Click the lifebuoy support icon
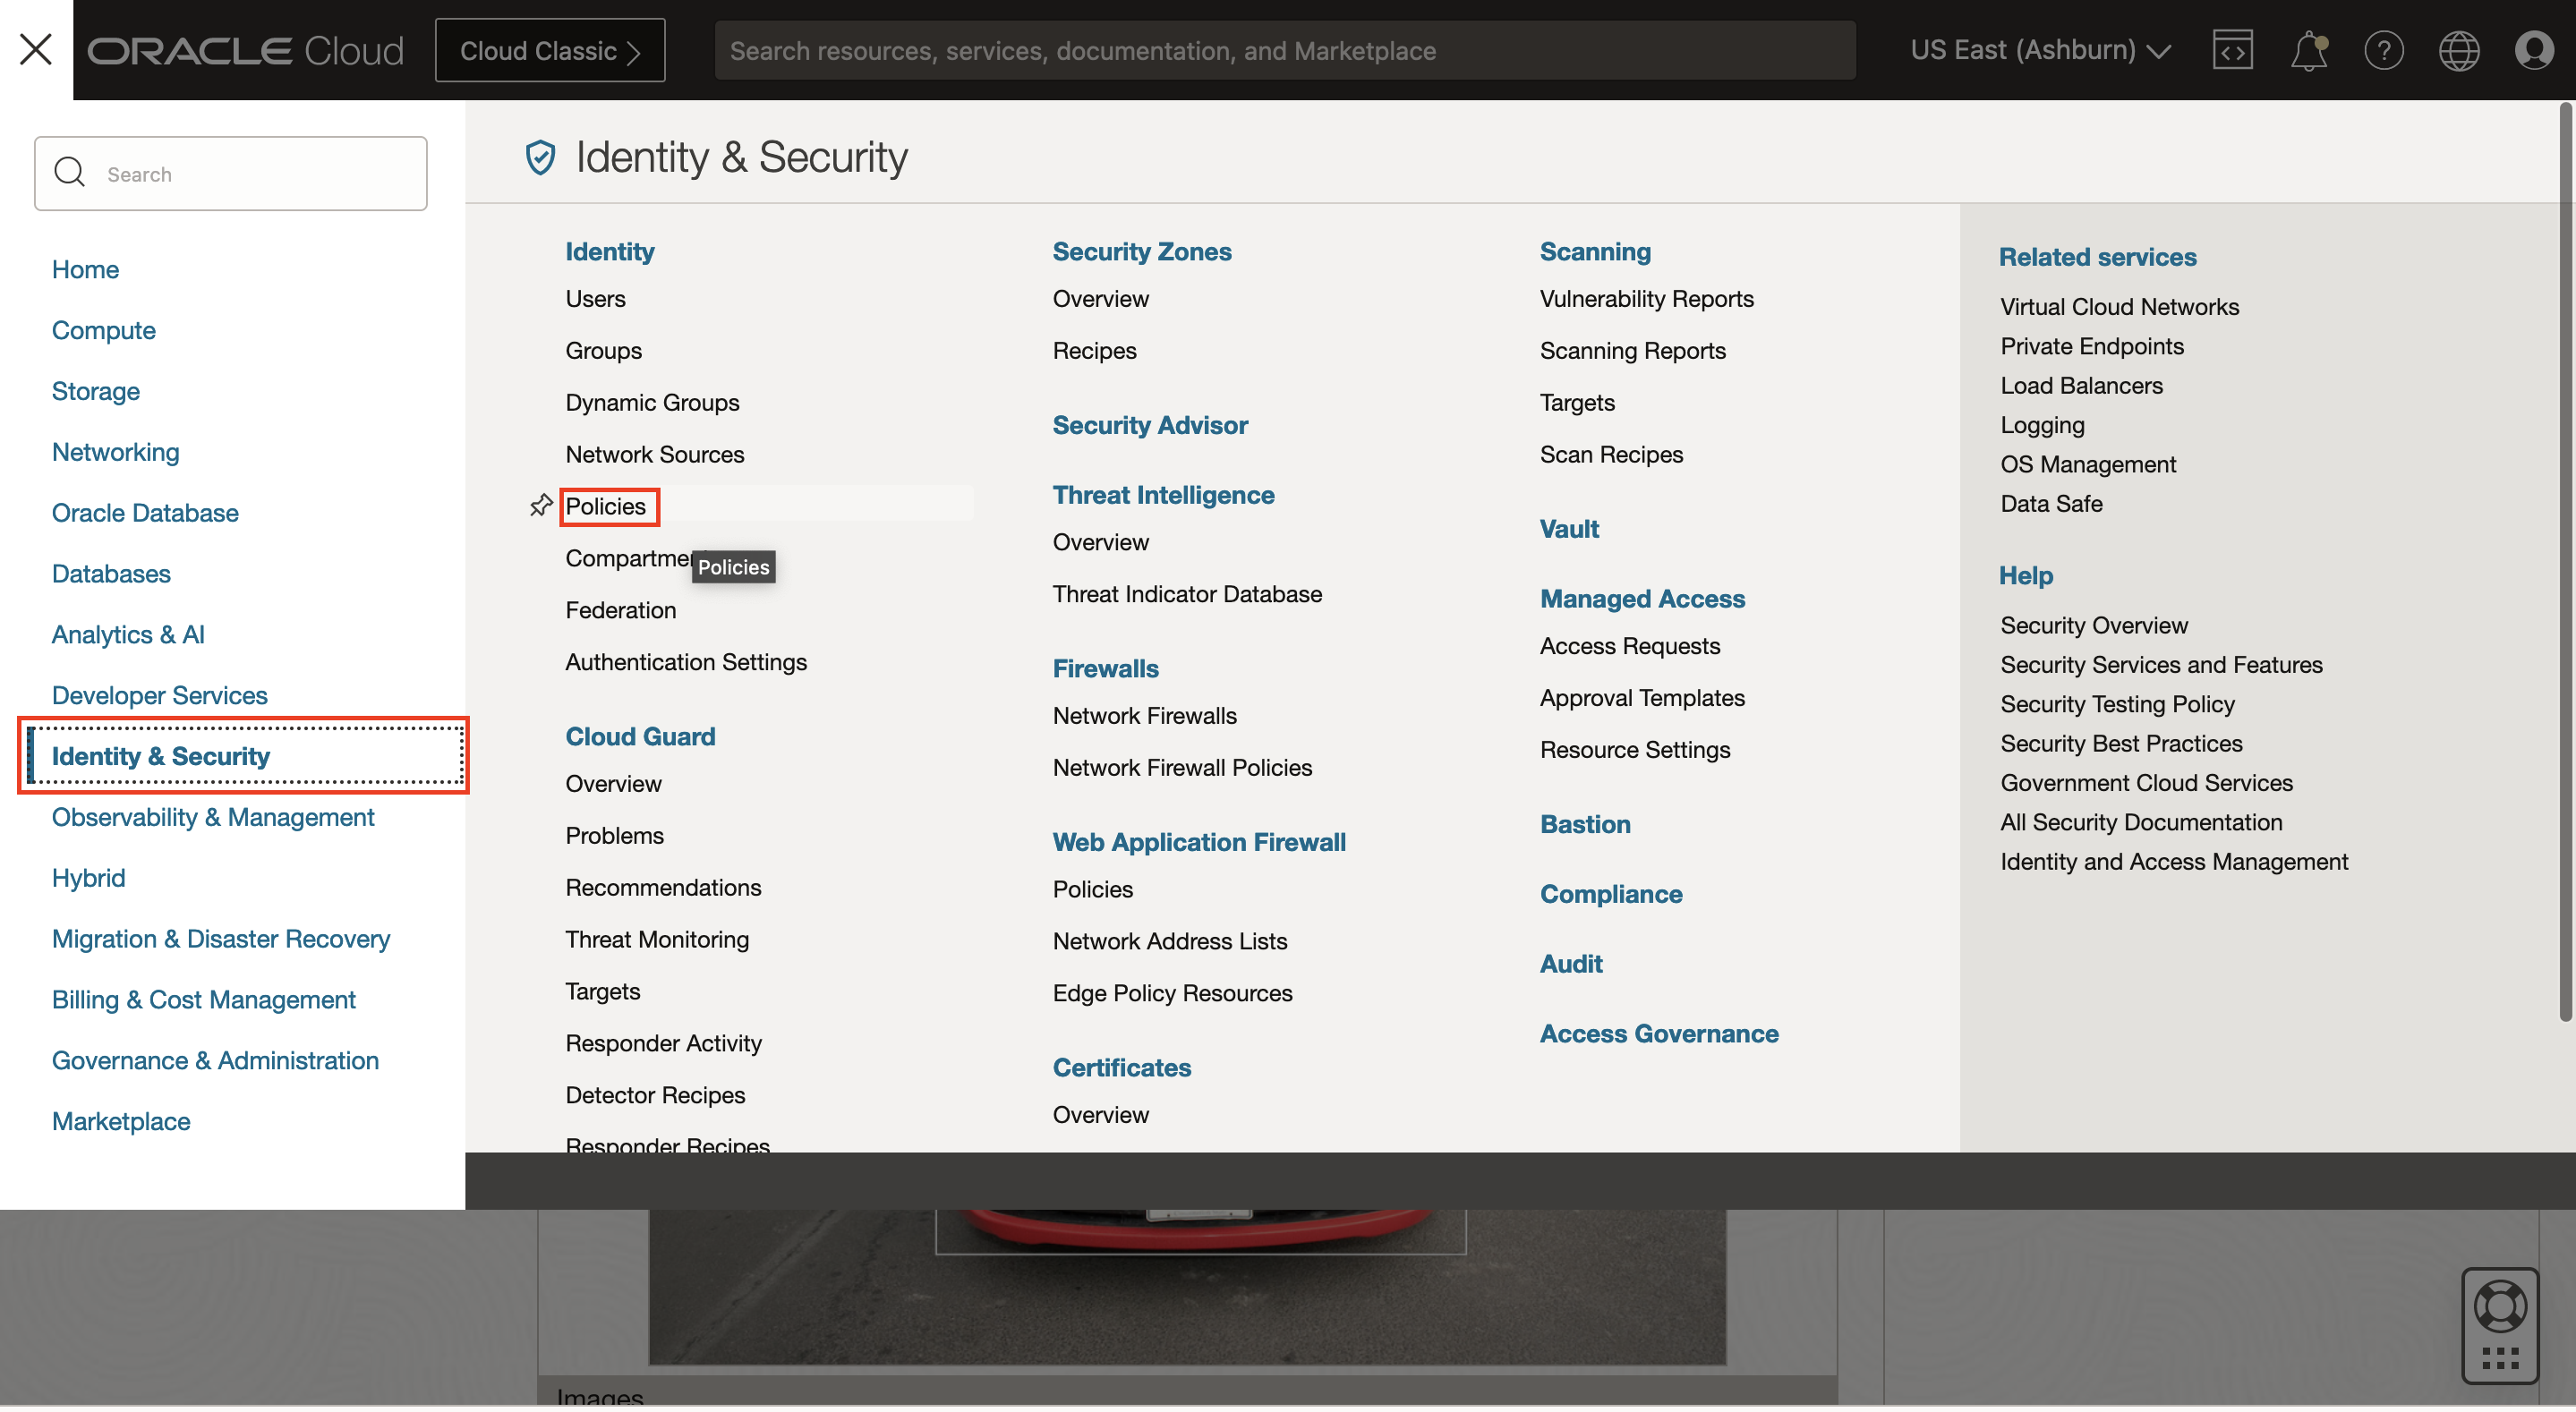Viewport: 2576px width, 1412px height. [x=2499, y=1308]
